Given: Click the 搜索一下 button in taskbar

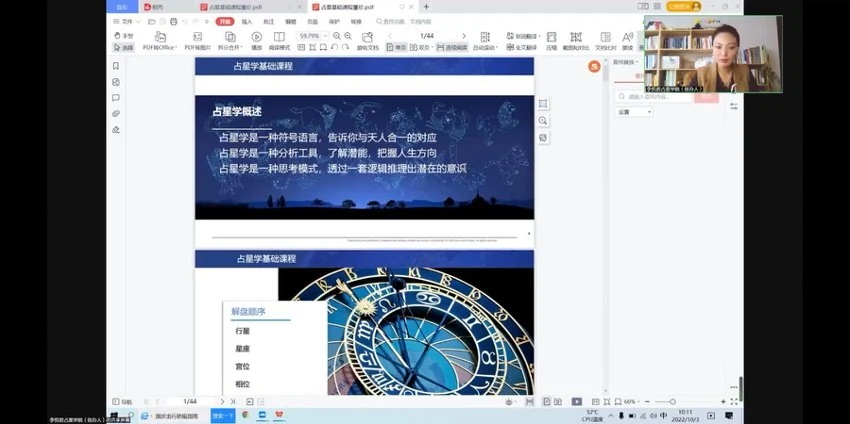Looking at the screenshot, I should click(223, 415).
